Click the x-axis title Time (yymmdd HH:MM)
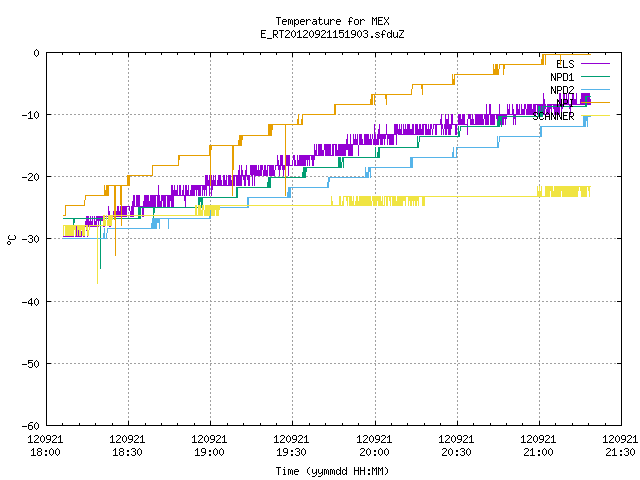 click(x=332, y=471)
